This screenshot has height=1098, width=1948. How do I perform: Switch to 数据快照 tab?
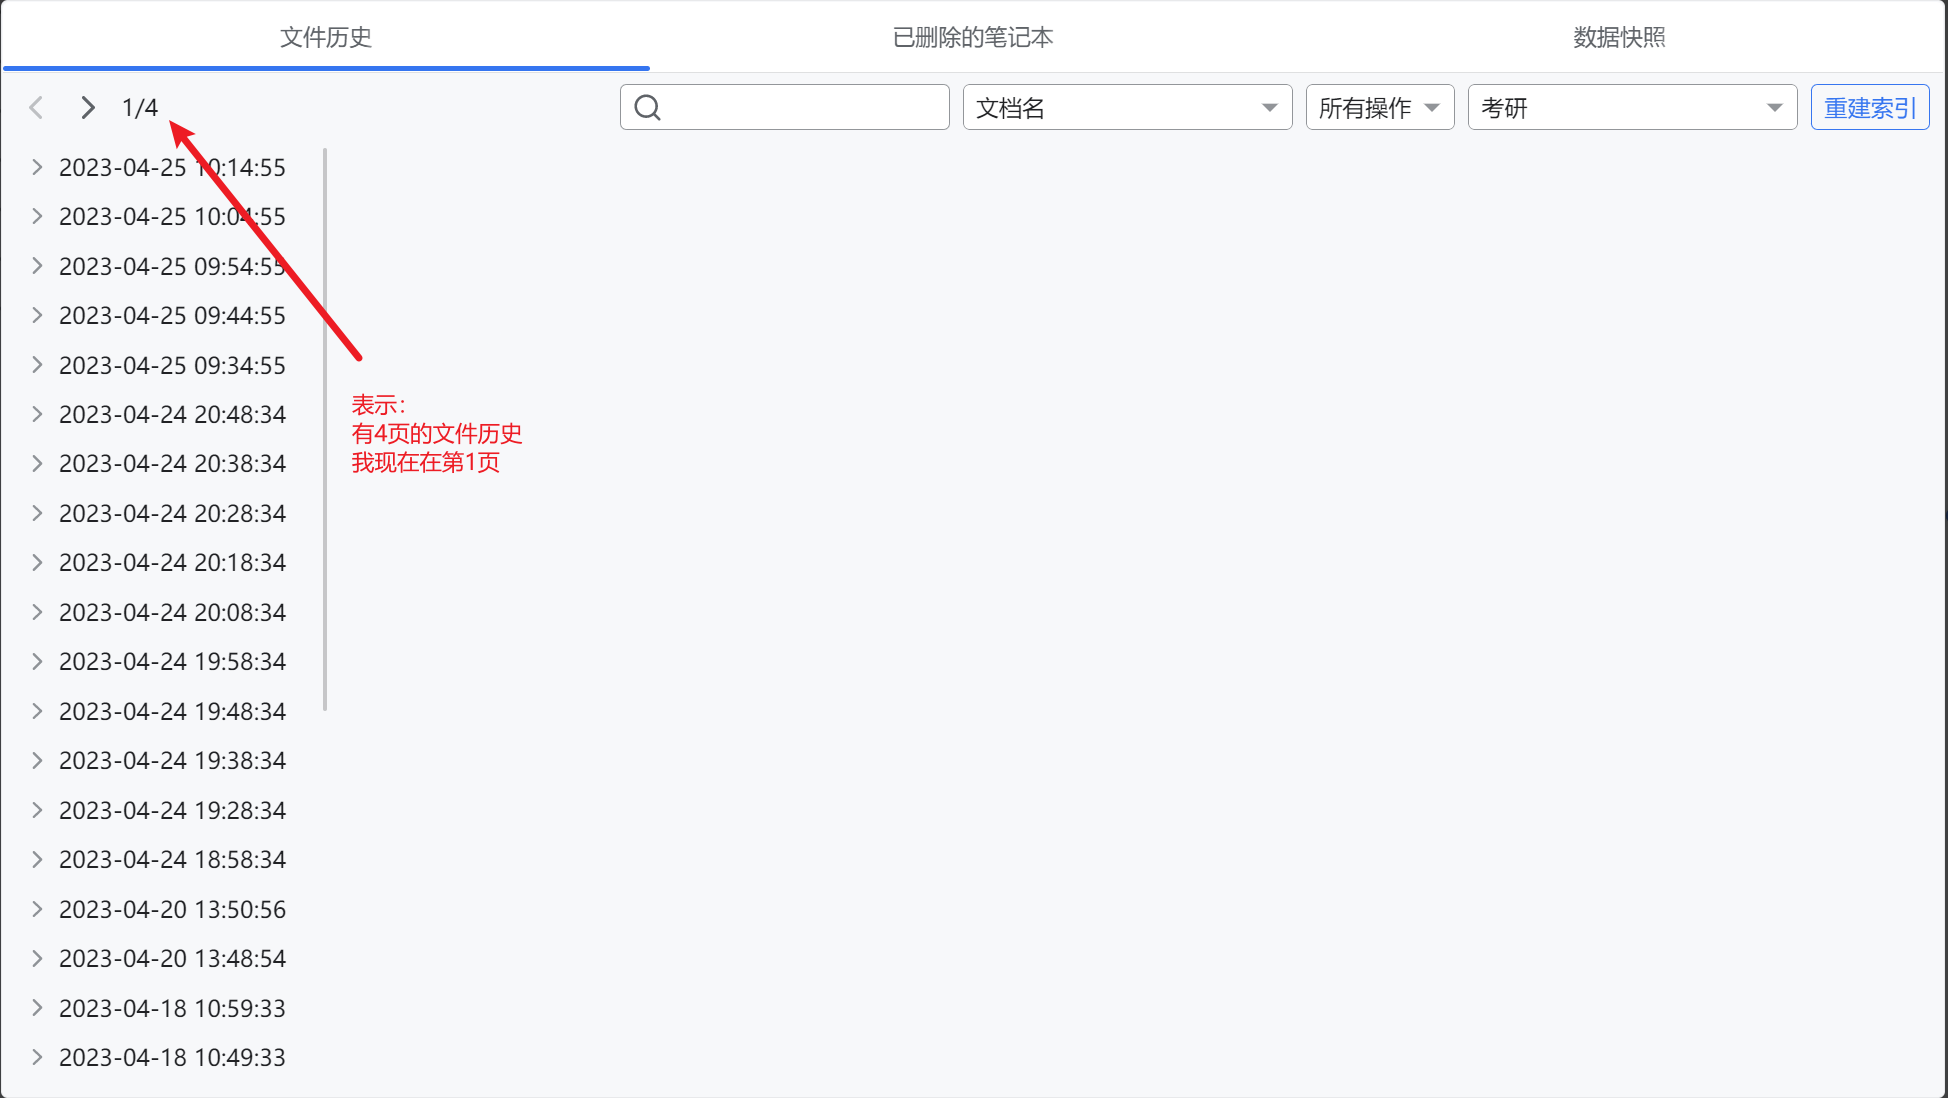coord(1619,37)
